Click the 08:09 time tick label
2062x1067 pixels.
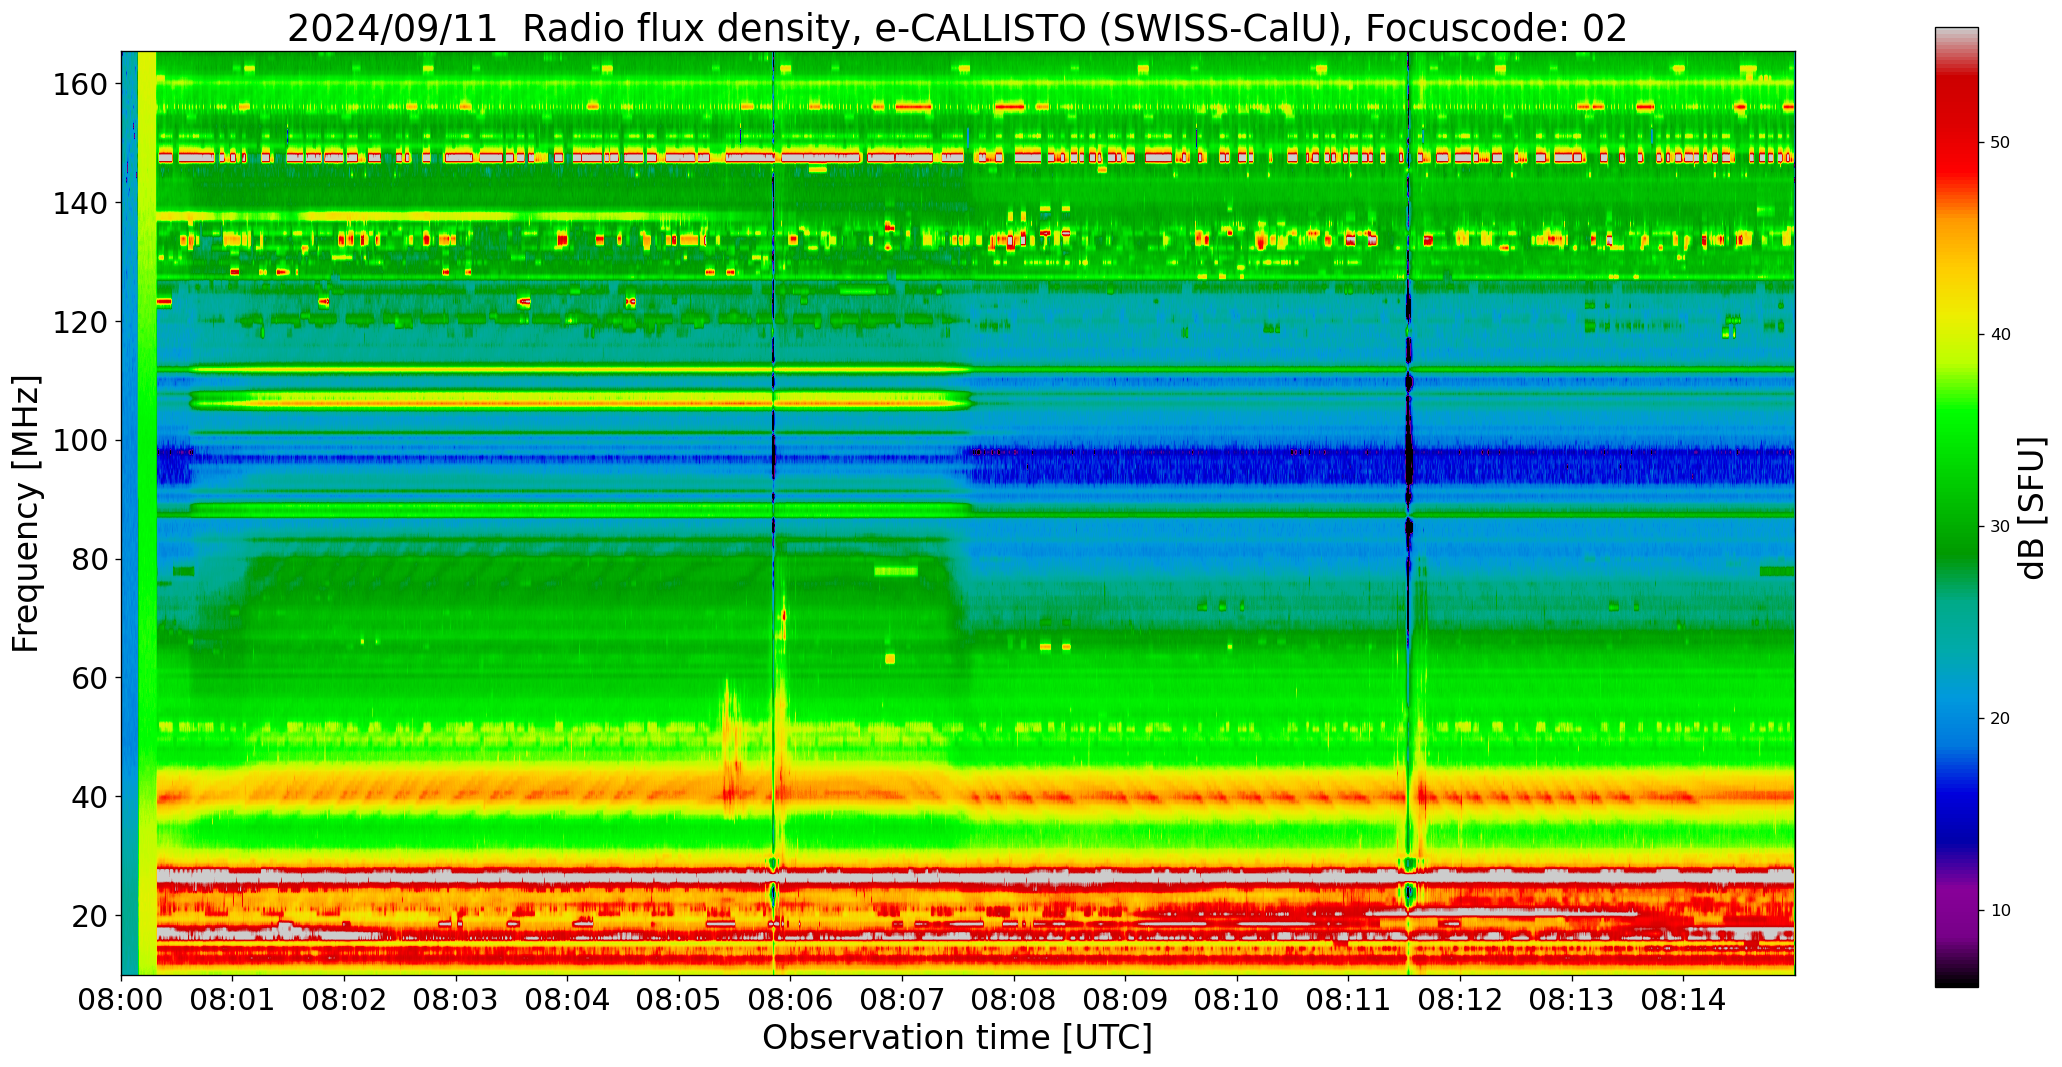[x=1125, y=1000]
